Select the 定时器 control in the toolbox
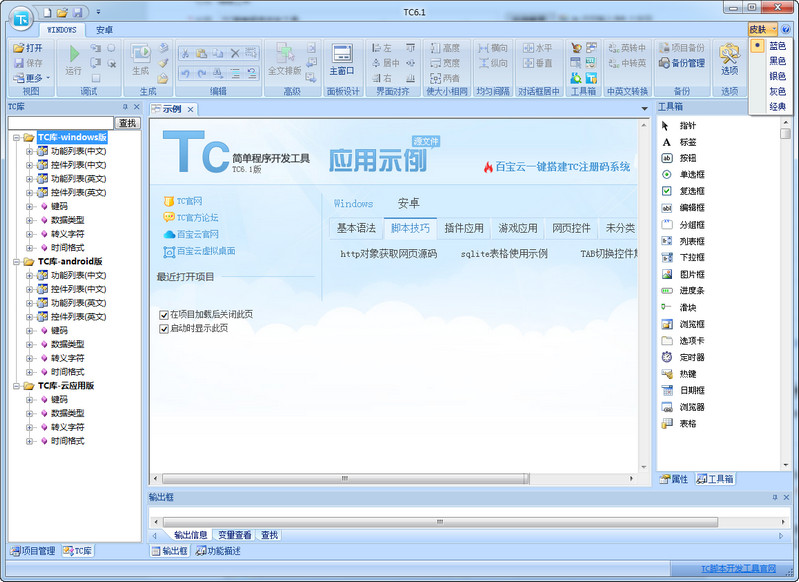799x582 pixels. 692,357
